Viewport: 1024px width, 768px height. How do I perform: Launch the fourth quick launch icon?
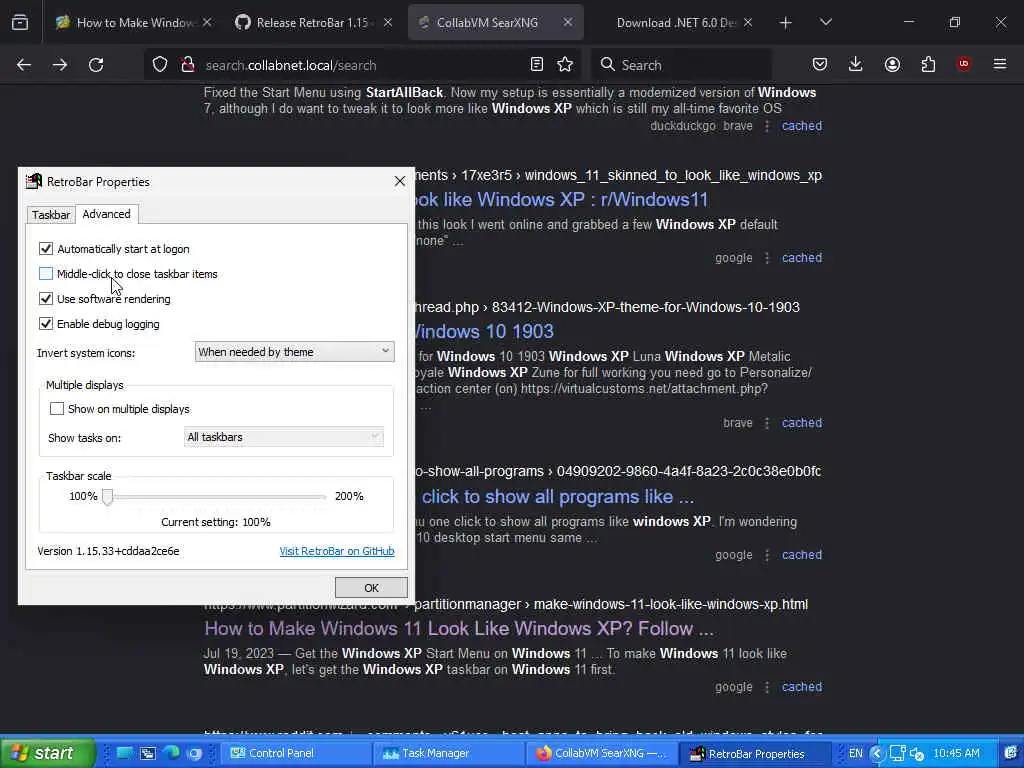point(195,753)
